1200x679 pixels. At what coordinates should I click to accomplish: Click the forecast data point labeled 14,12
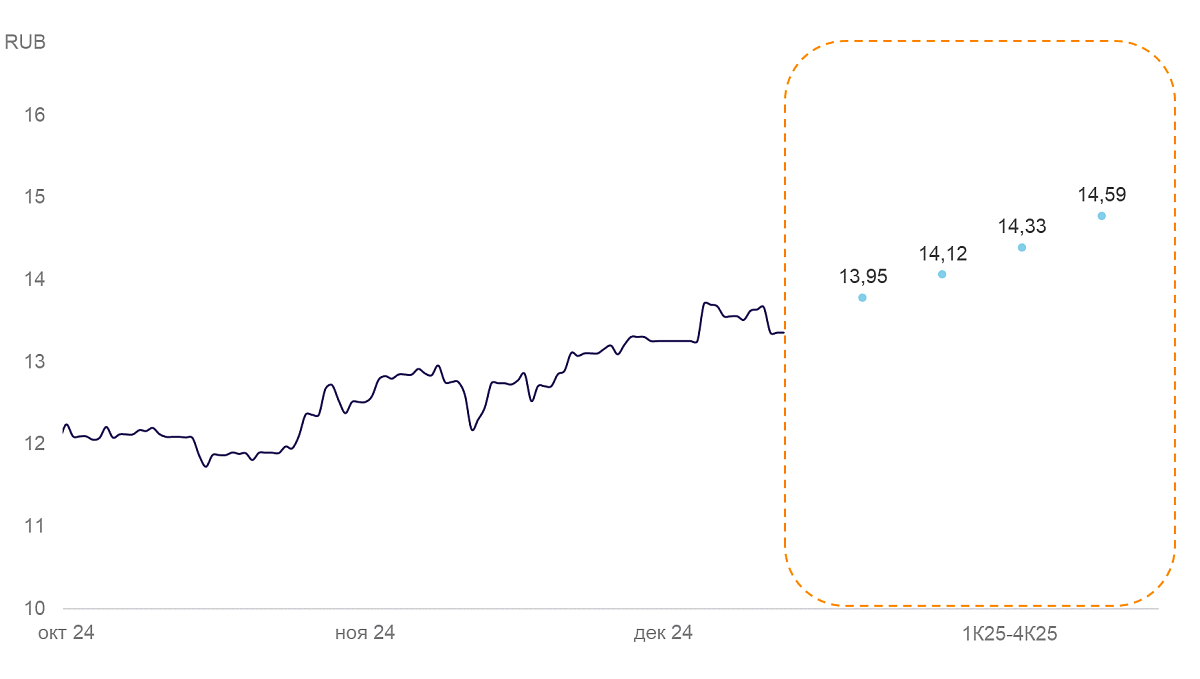(x=942, y=274)
